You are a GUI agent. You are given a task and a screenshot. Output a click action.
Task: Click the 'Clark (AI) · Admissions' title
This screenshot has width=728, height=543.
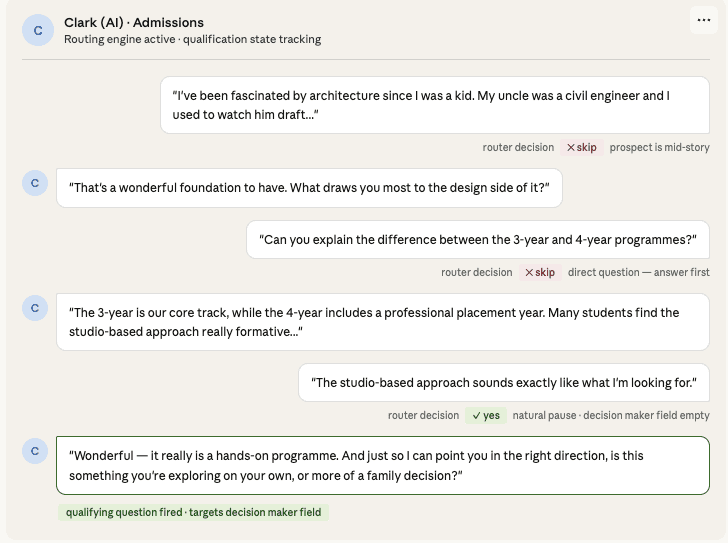tap(134, 22)
